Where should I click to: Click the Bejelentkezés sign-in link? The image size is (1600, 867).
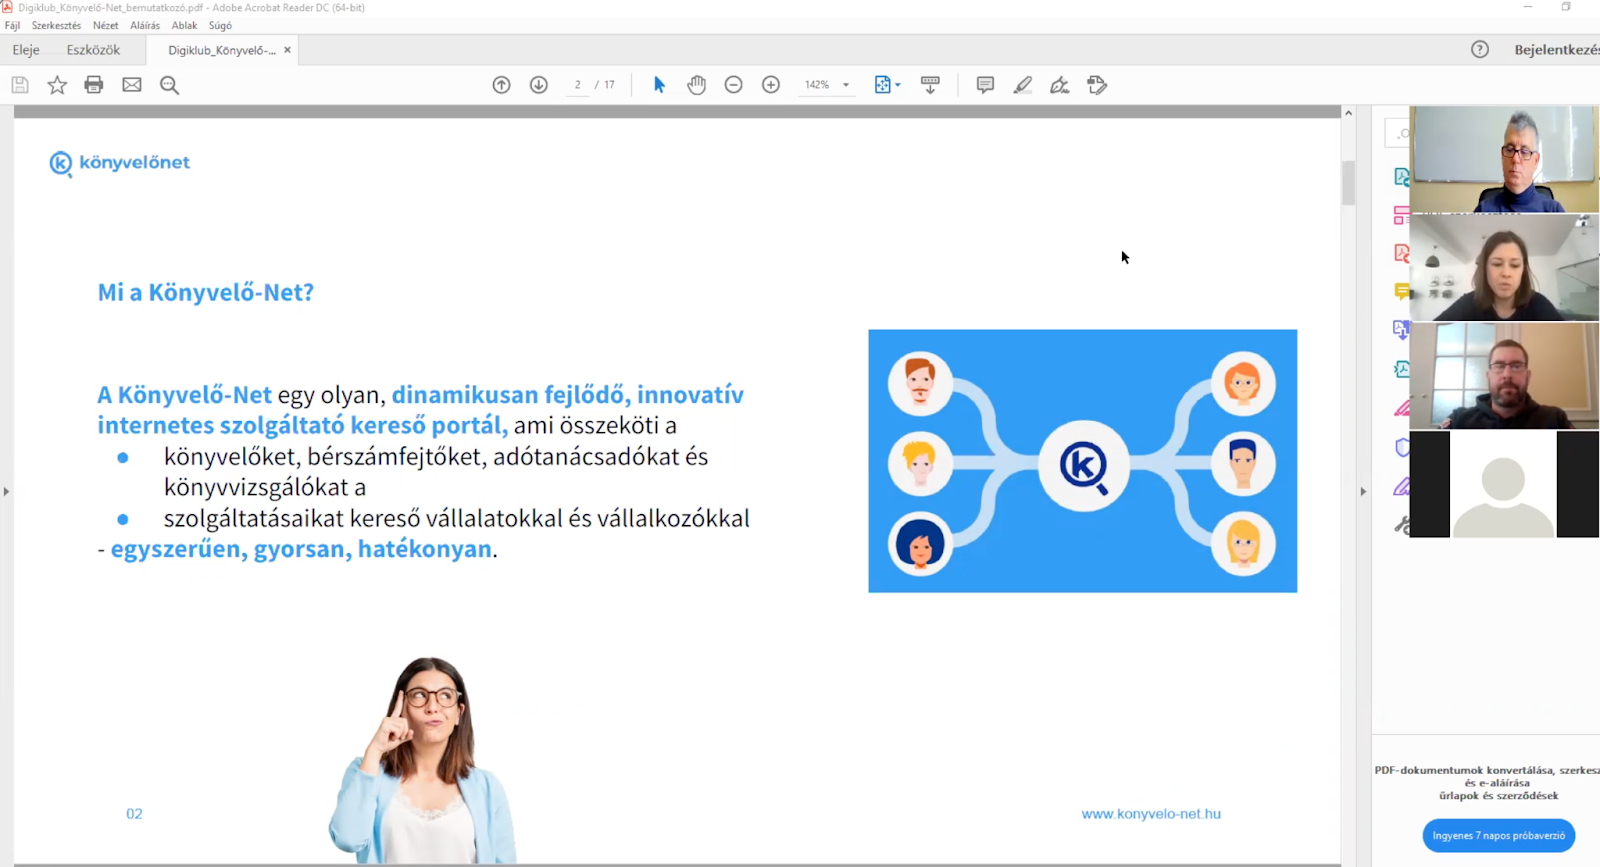(1556, 49)
